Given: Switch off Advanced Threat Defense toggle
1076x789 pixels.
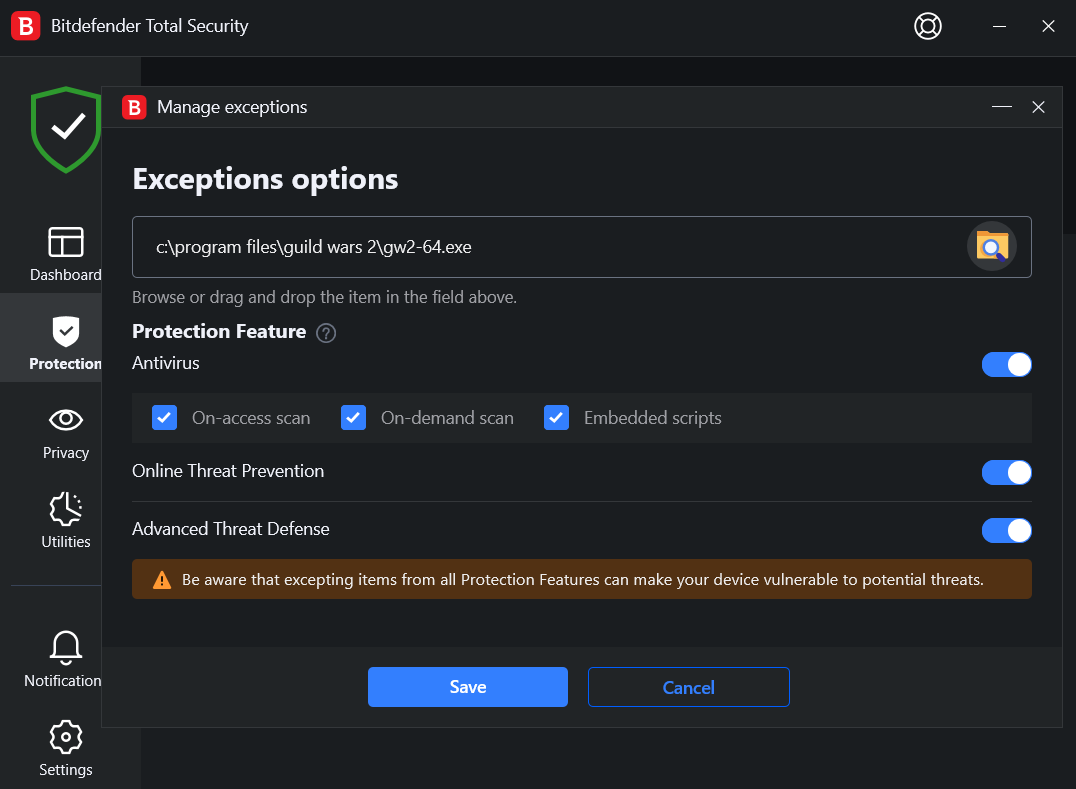Looking at the screenshot, I should click(1006, 530).
